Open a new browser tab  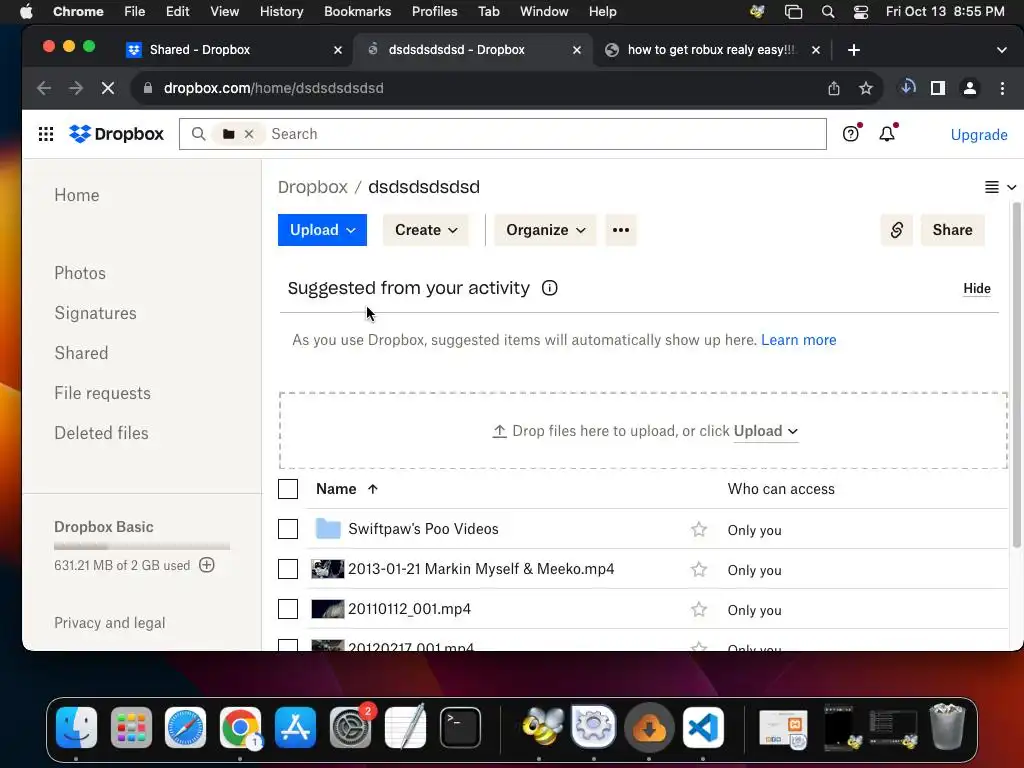point(854,50)
